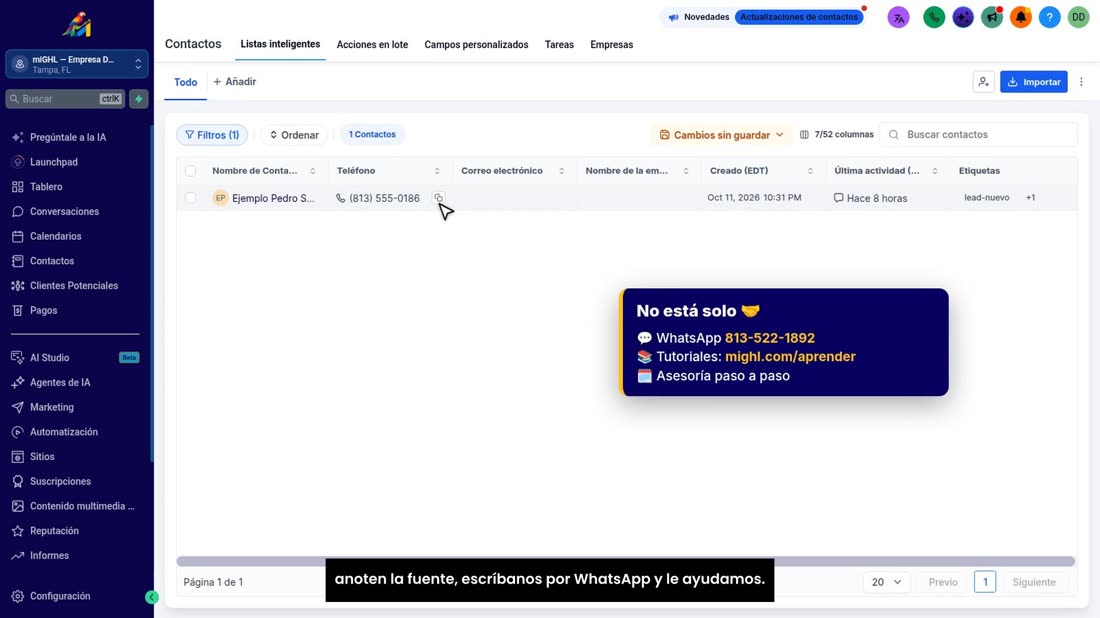
Task: Sort by Nombre de la empresa column arrows
Action: coord(686,171)
